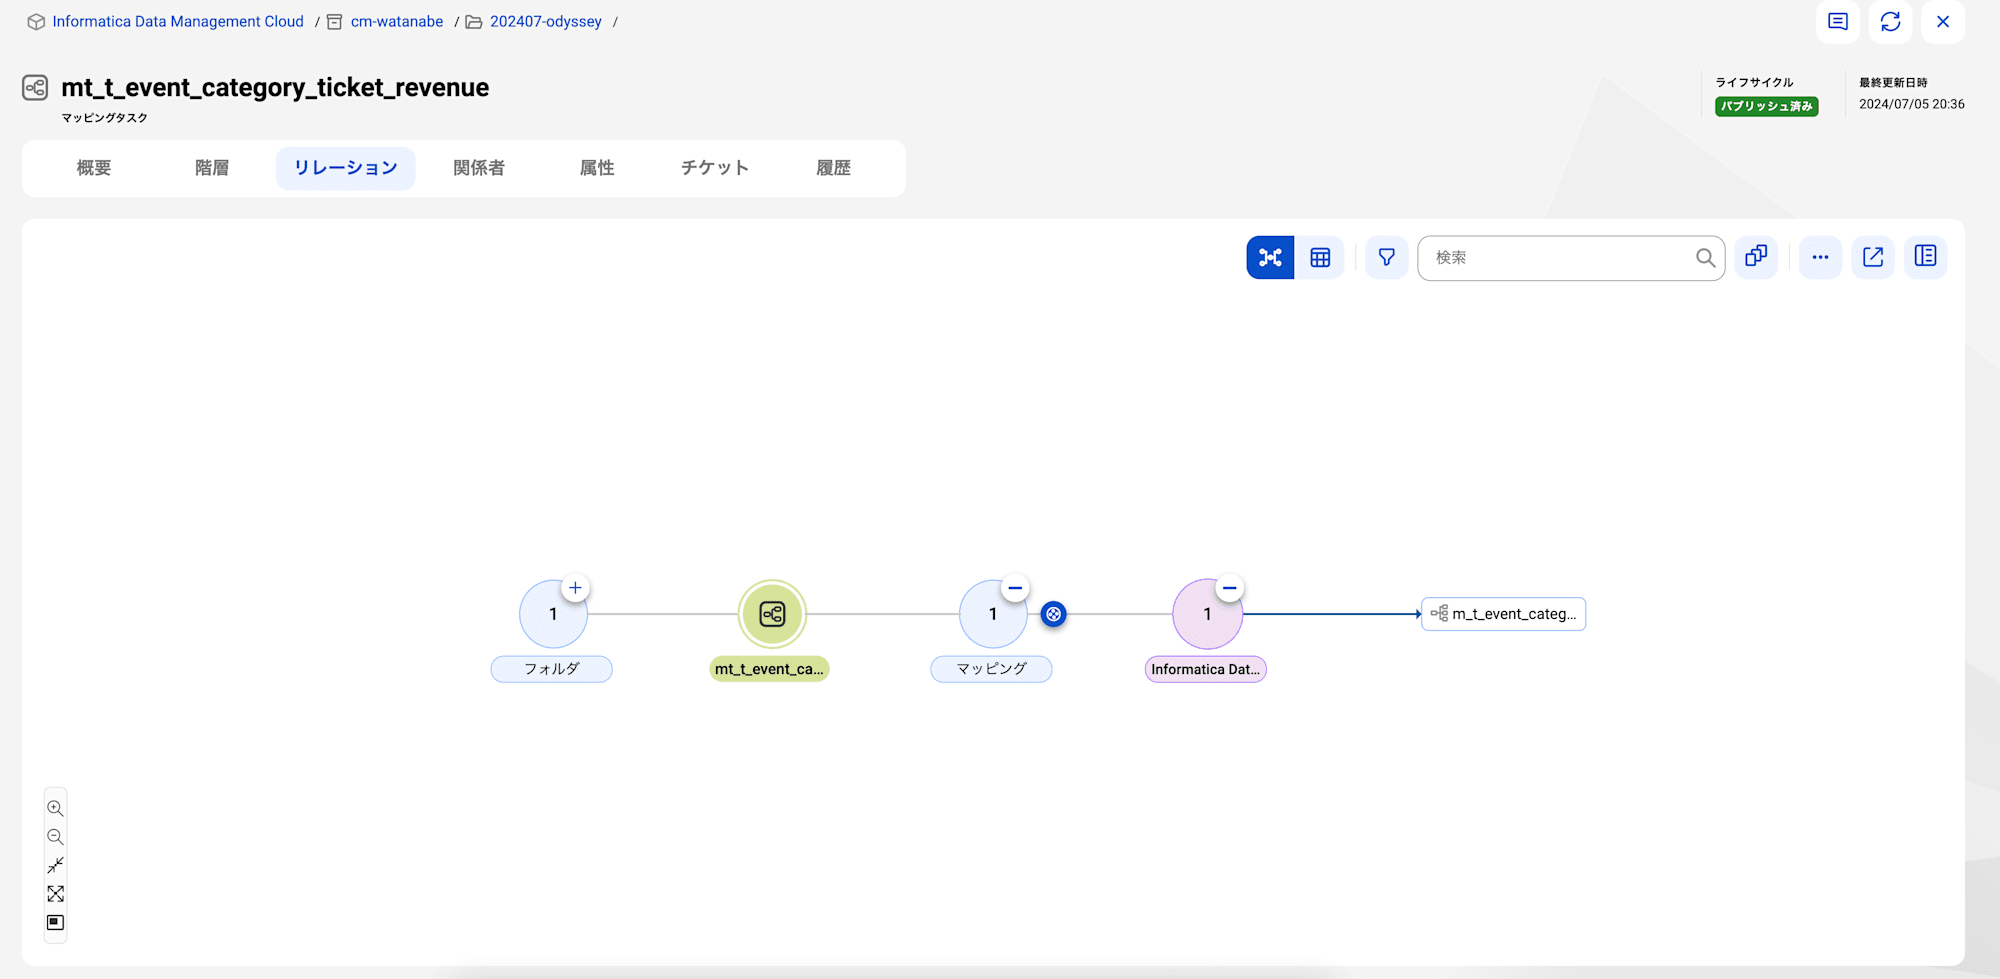Go to cm-watanabe breadcrumb link
This screenshot has width=2000, height=979.
(x=397, y=22)
